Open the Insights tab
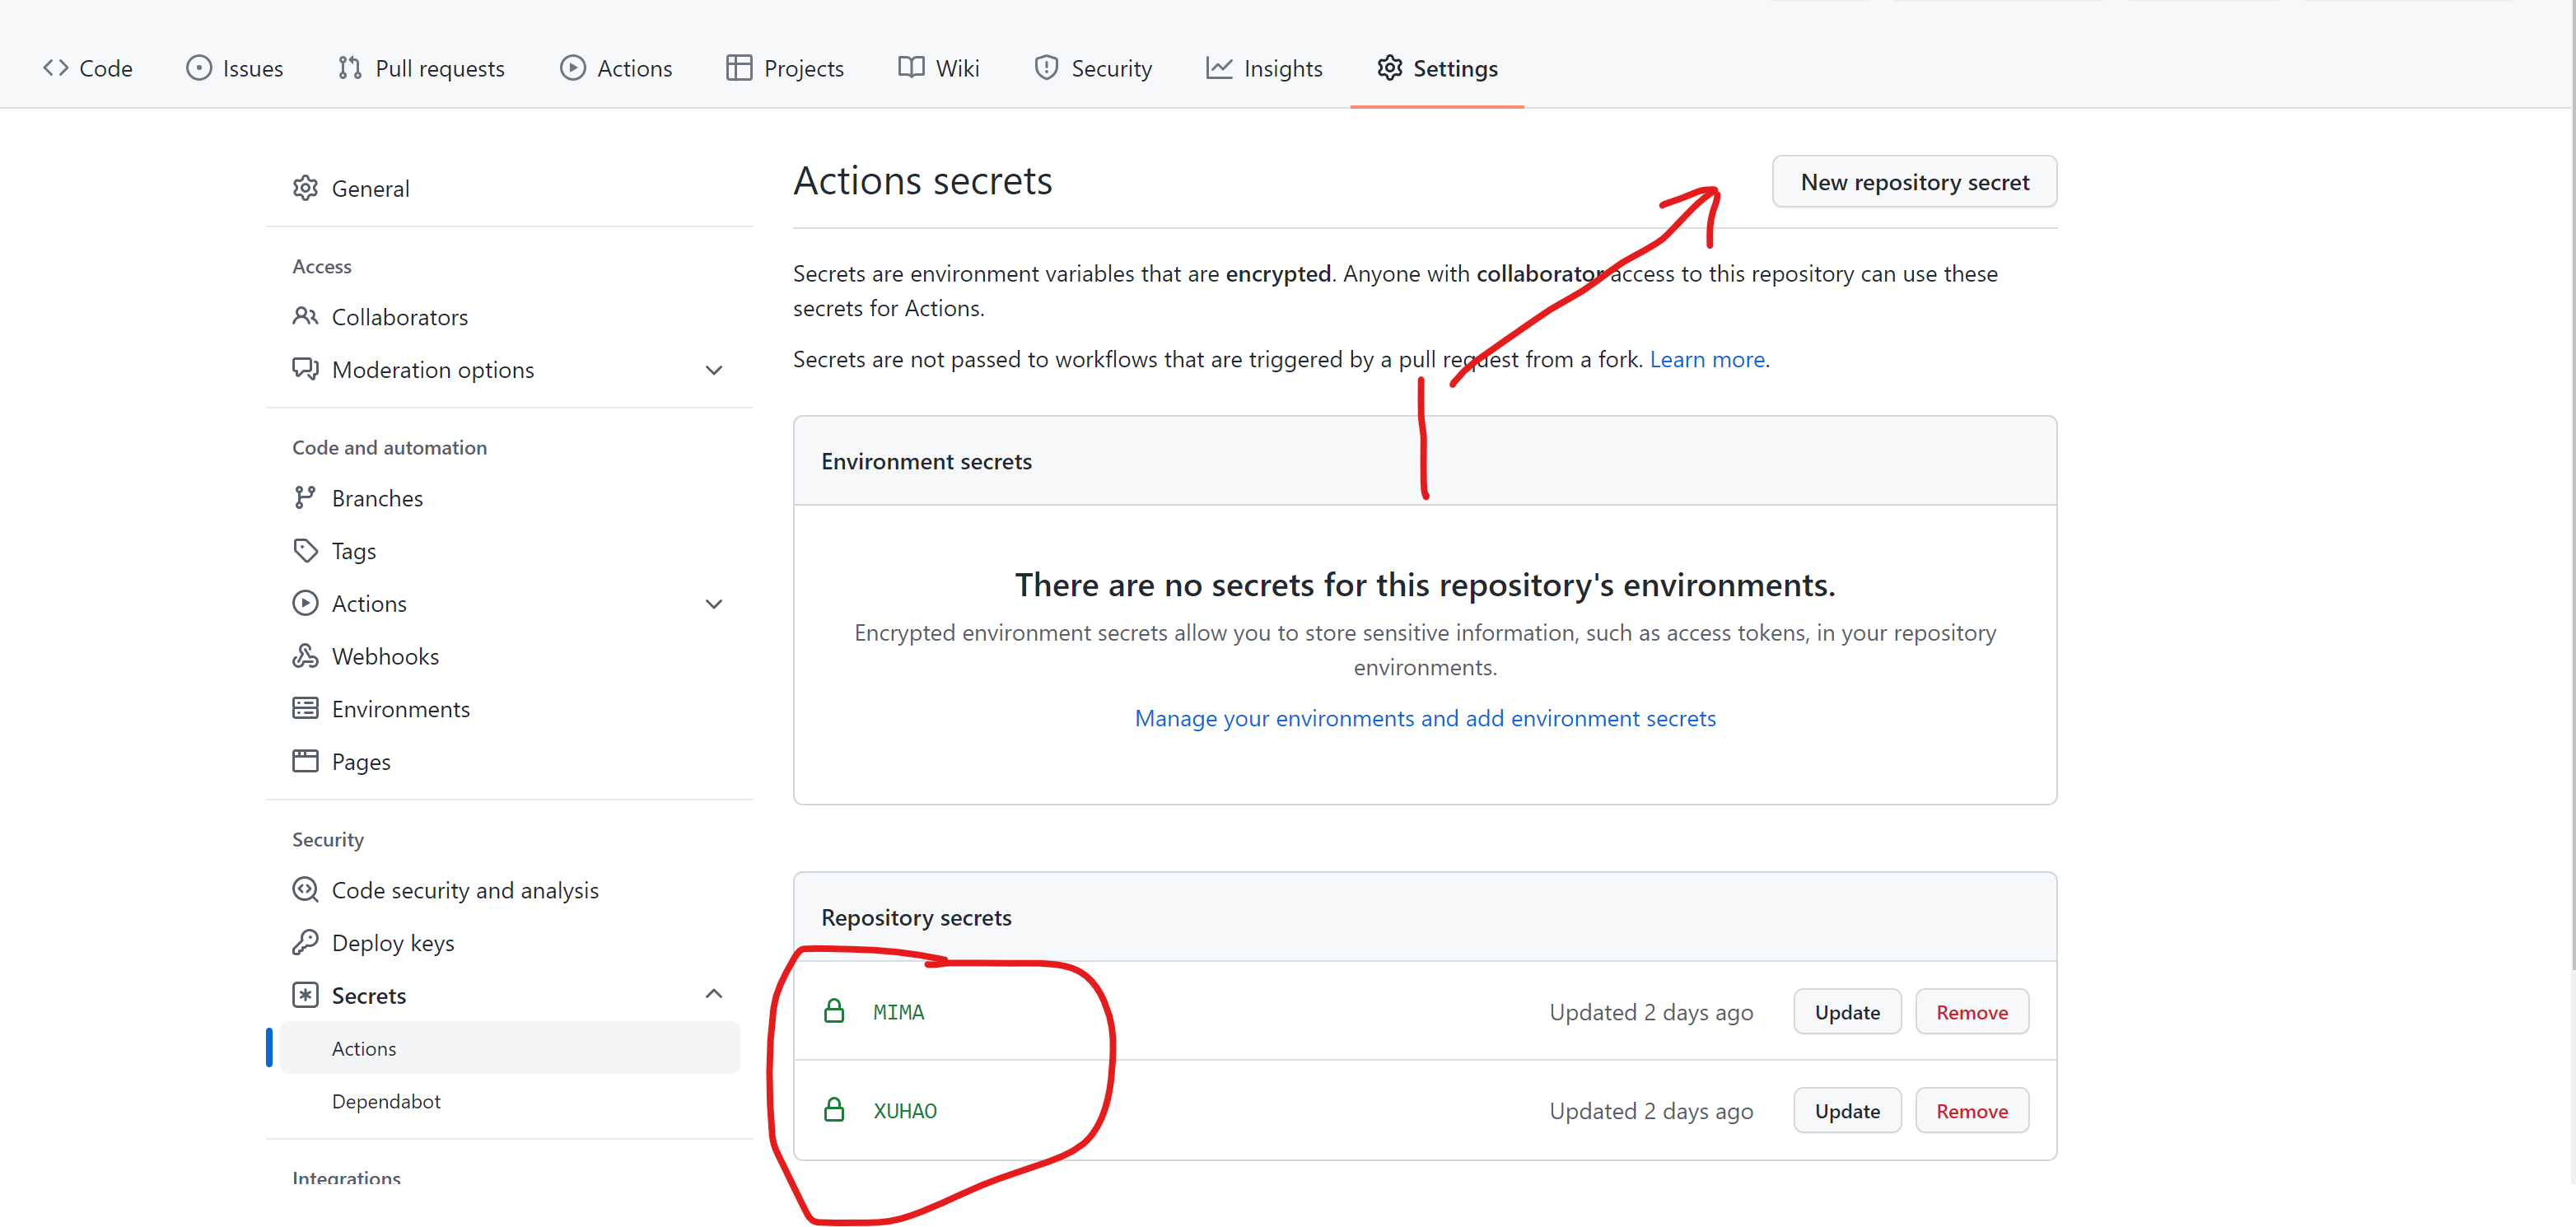This screenshot has width=2576, height=1227. pyautogui.click(x=1264, y=68)
